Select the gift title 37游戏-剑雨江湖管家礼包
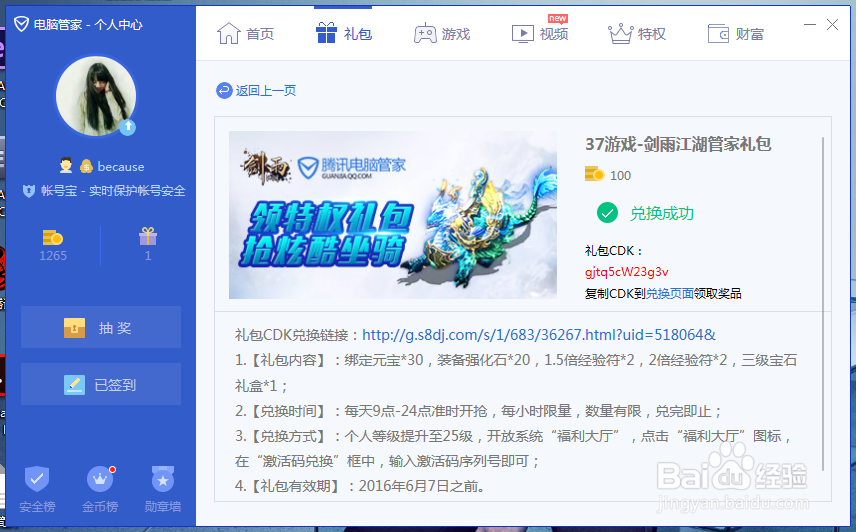Screen dimensions: 856x532 click(678, 144)
